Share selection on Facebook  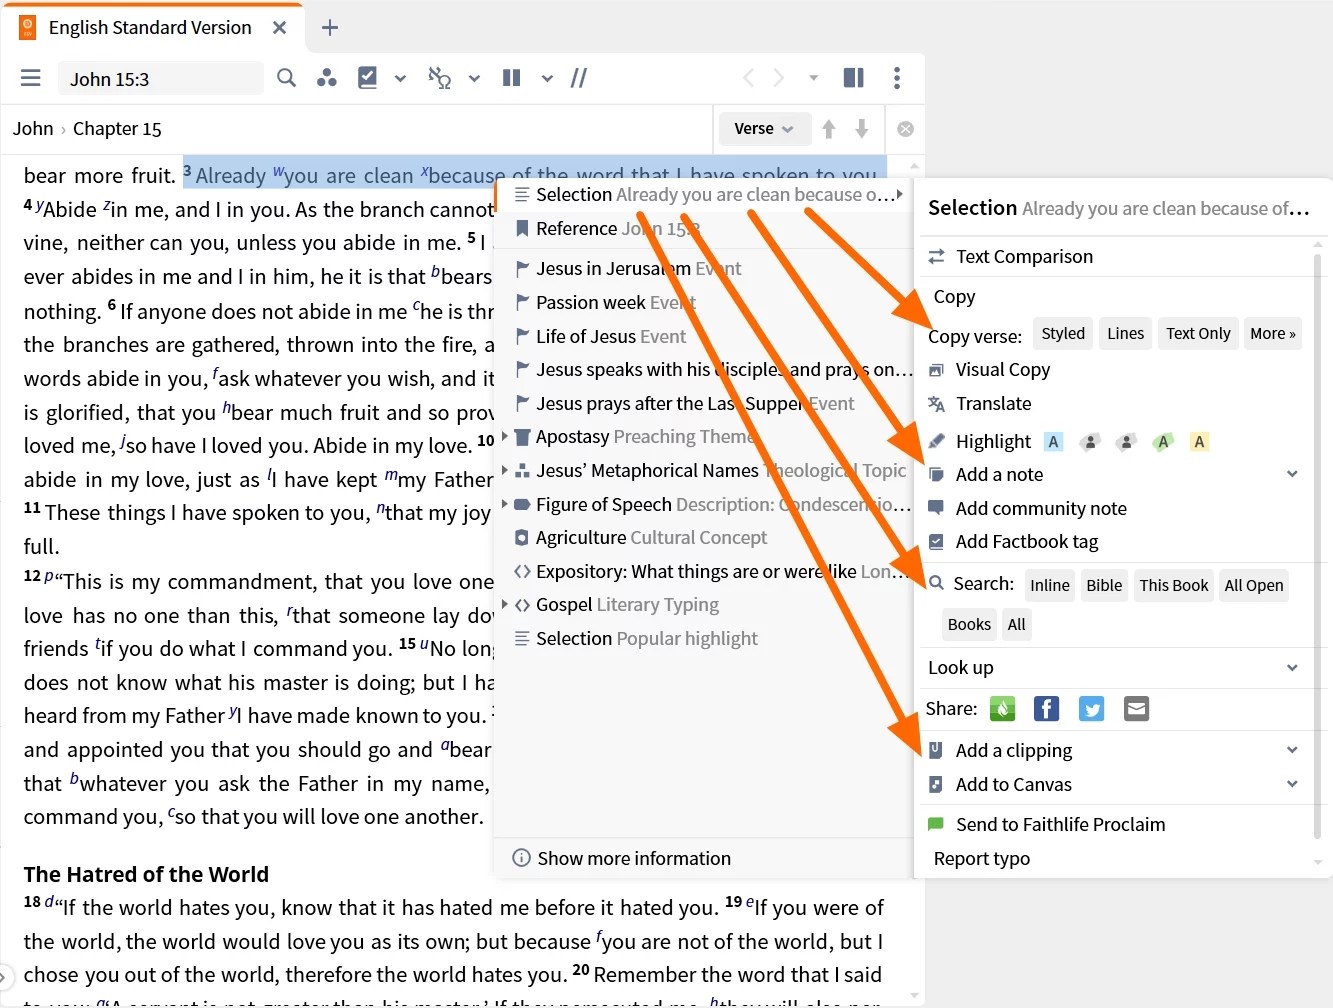(1046, 709)
